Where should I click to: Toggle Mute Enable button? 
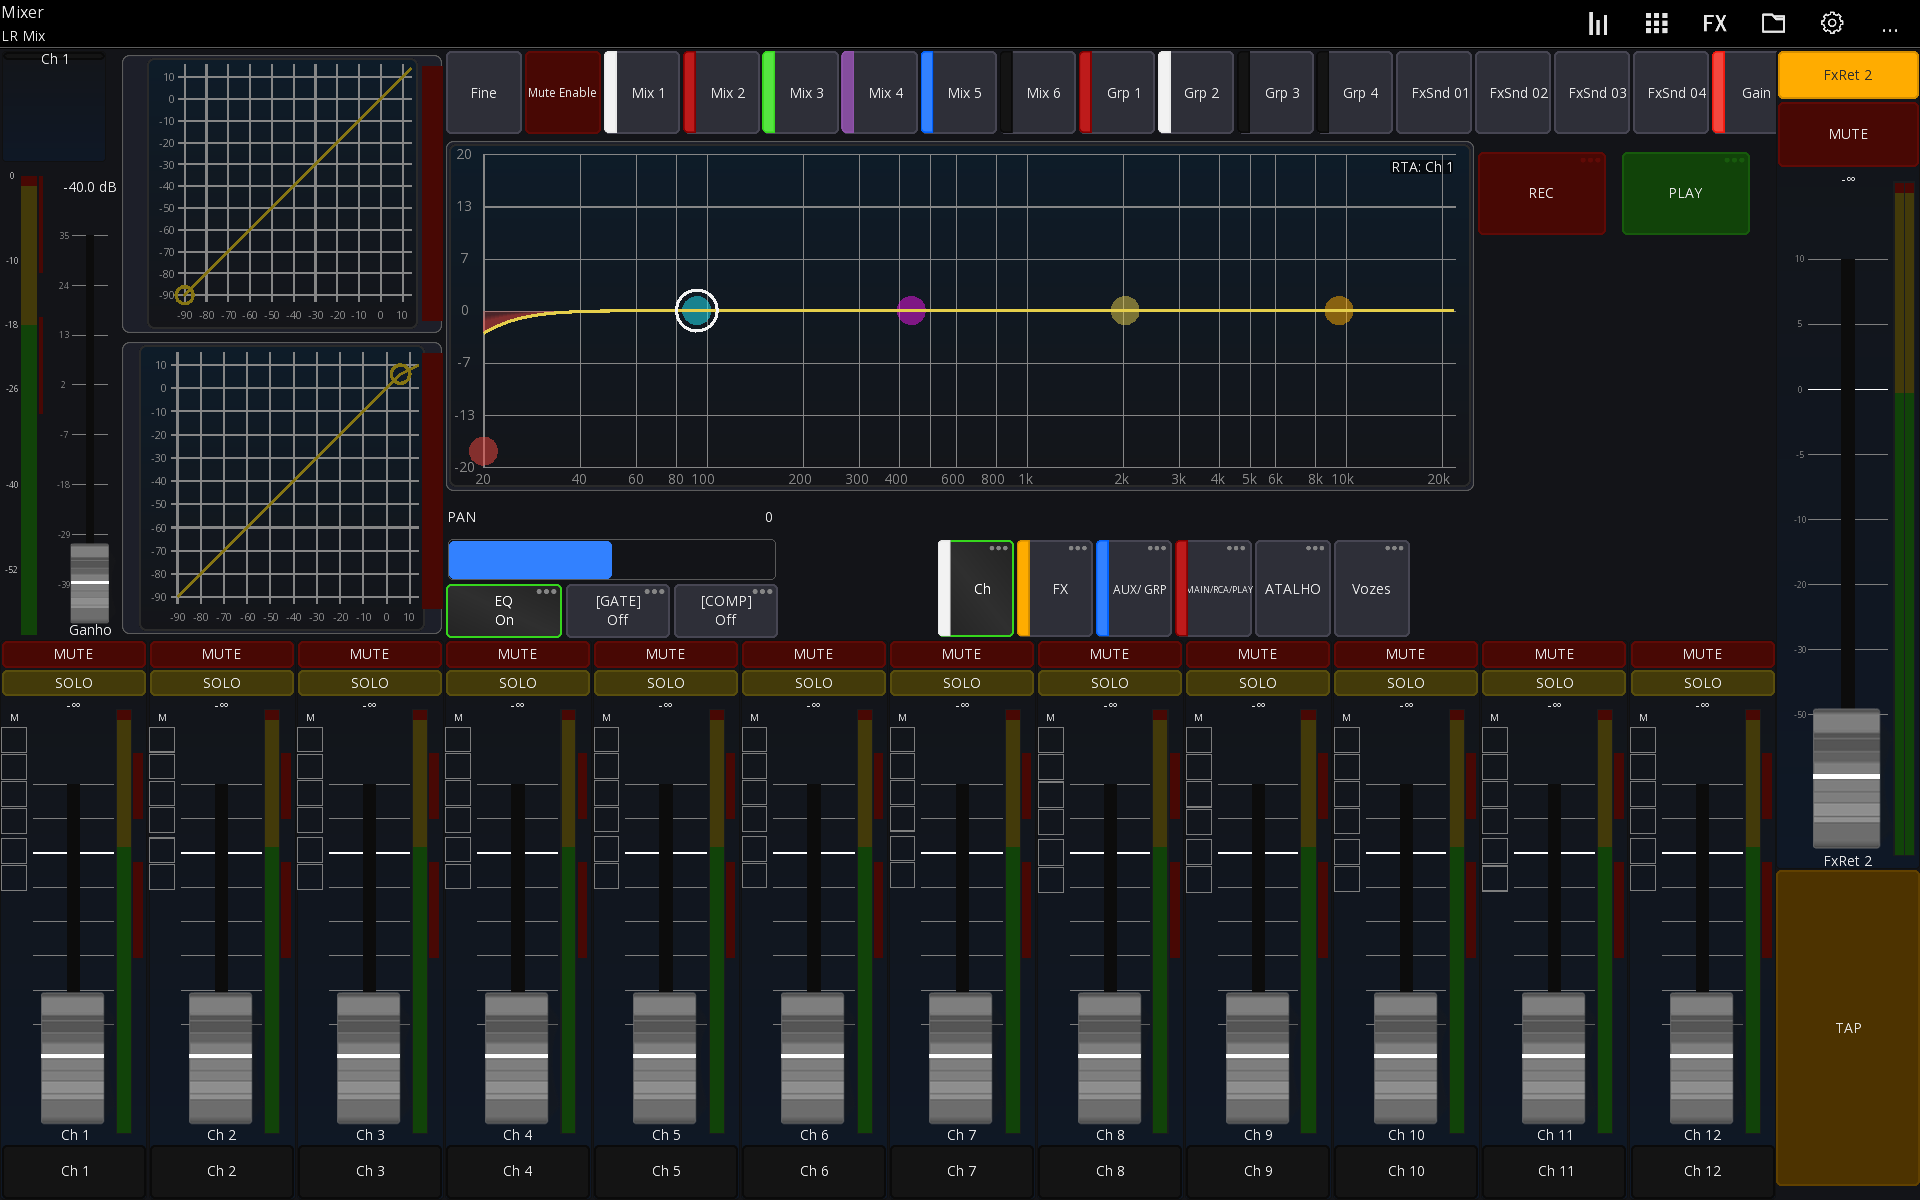coord(562,93)
